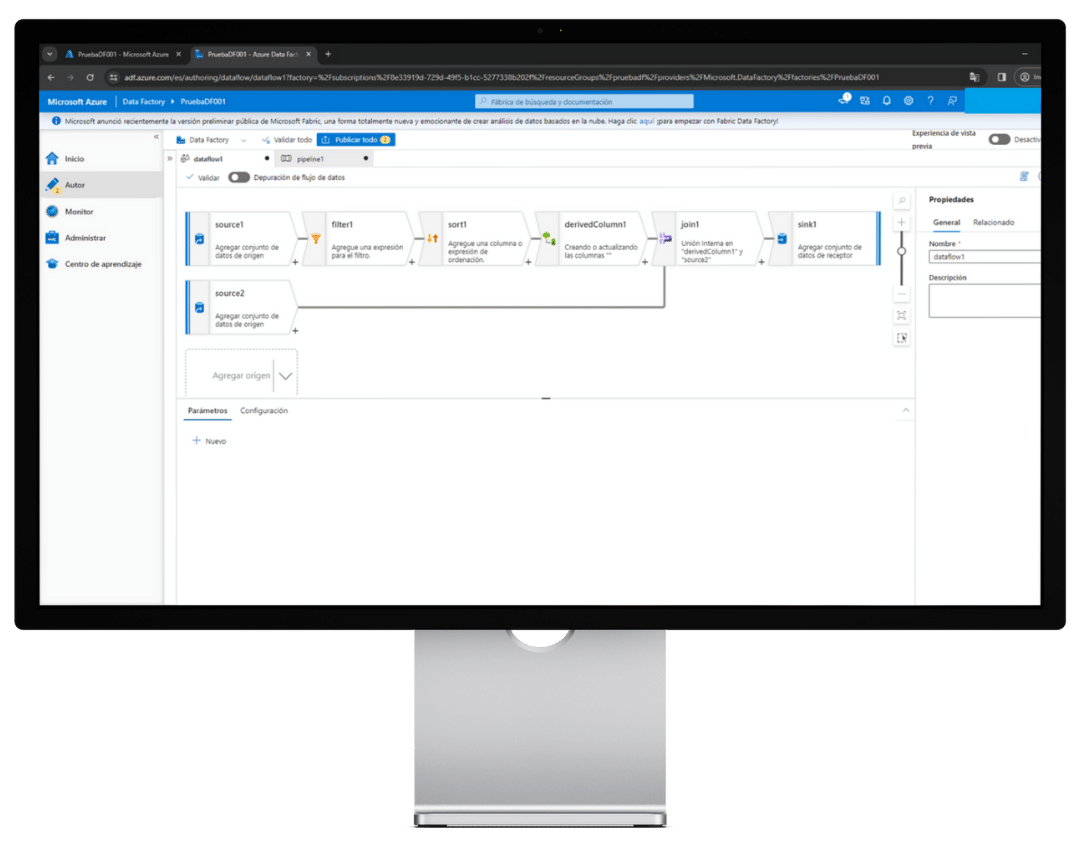The width and height of the screenshot is (1080, 853).
Task: Click the browser address bar URL
Action: (x=501, y=77)
